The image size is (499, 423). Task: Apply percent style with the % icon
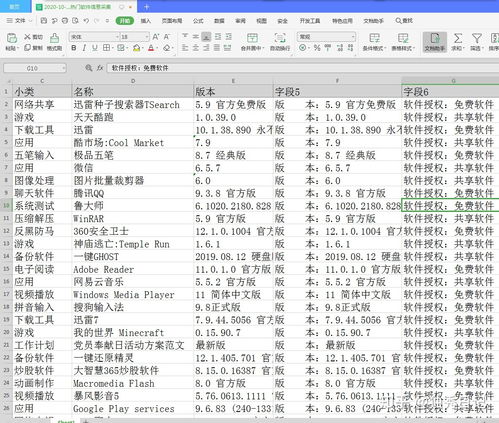317,48
